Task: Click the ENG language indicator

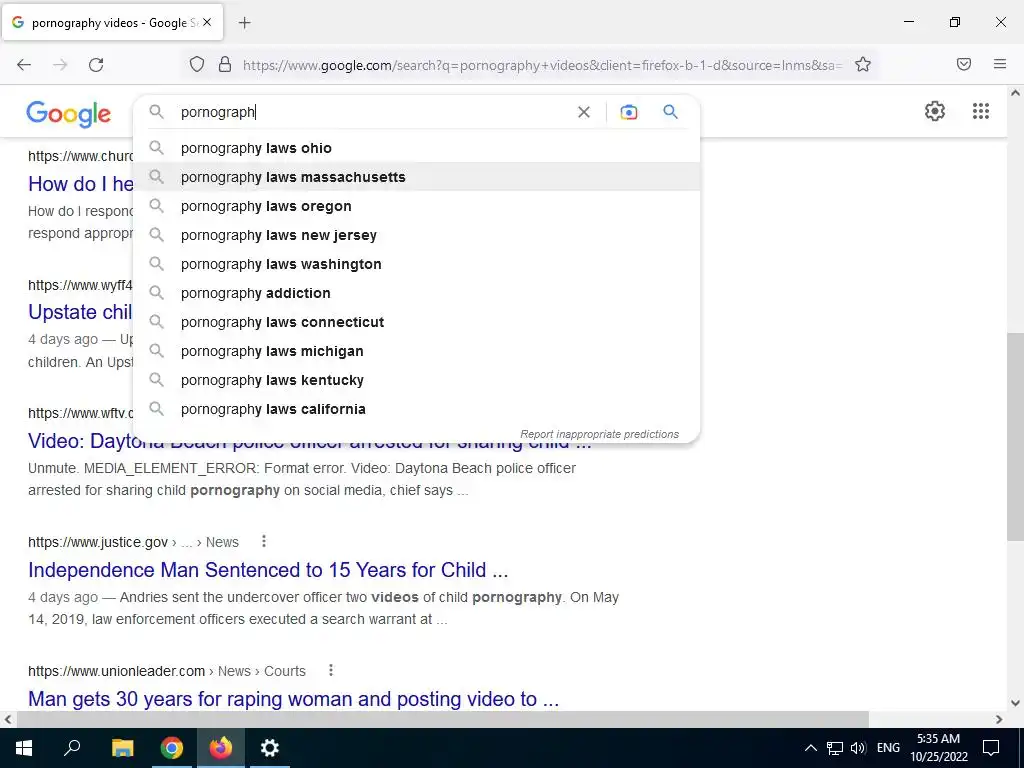Action: pyautogui.click(x=888, y=748)
